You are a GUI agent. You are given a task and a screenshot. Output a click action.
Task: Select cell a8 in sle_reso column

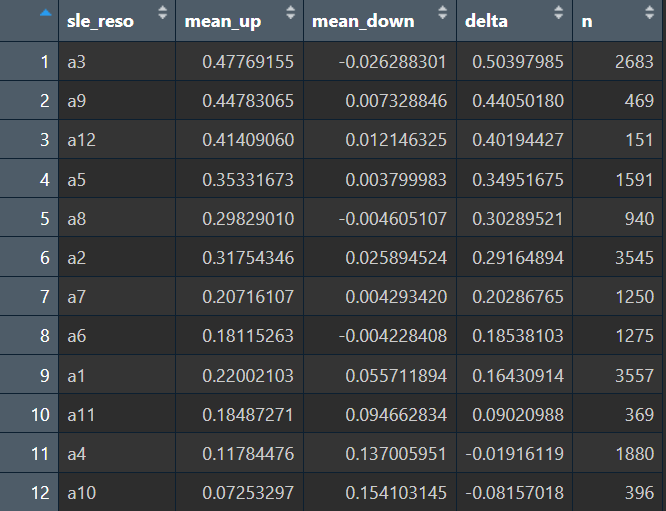(117, 218)
